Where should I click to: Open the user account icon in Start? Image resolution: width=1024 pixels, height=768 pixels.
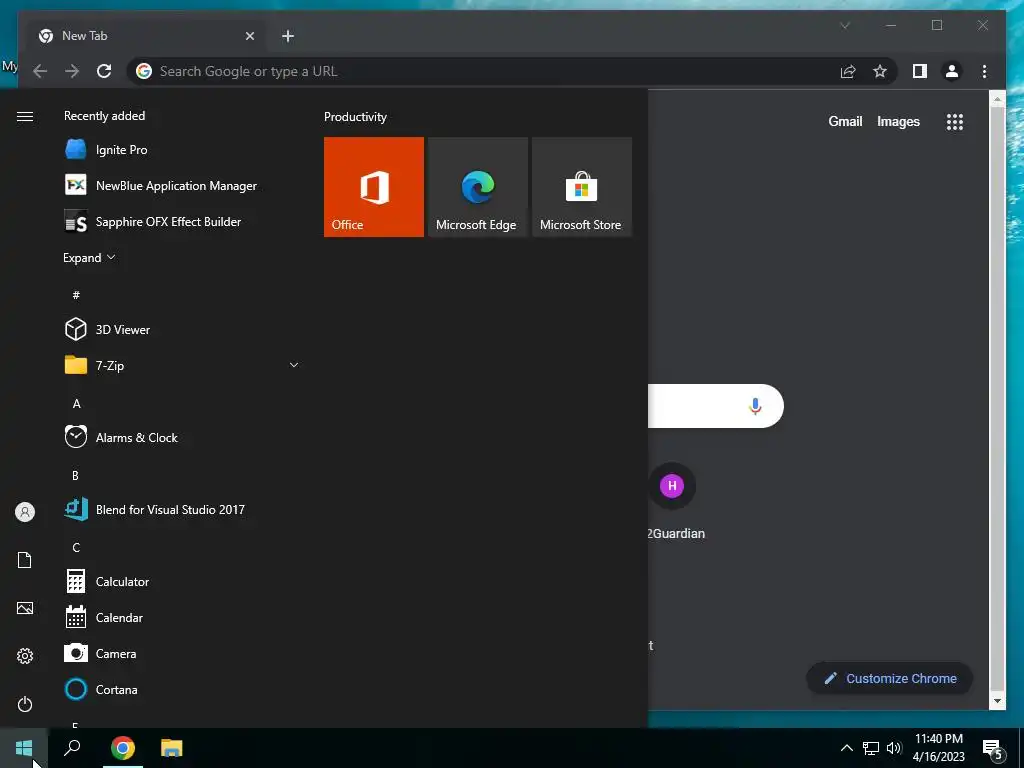point(25,512)
